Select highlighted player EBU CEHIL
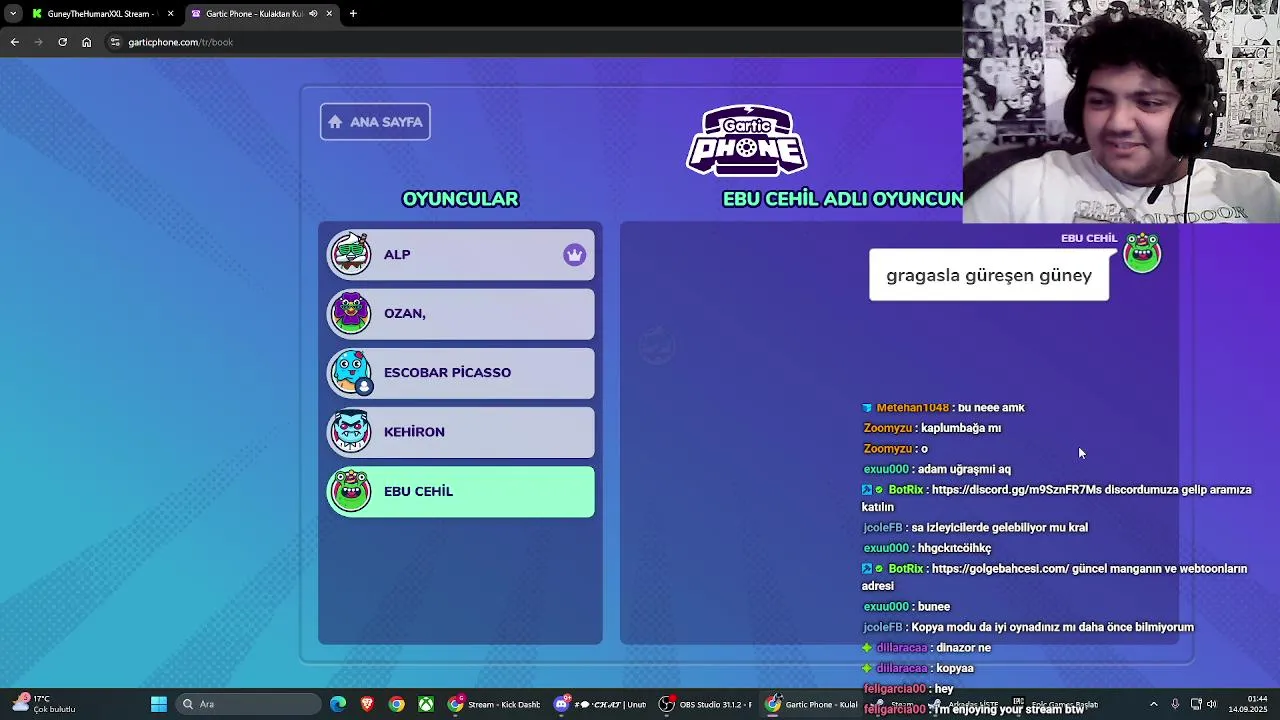 point(461,492)
